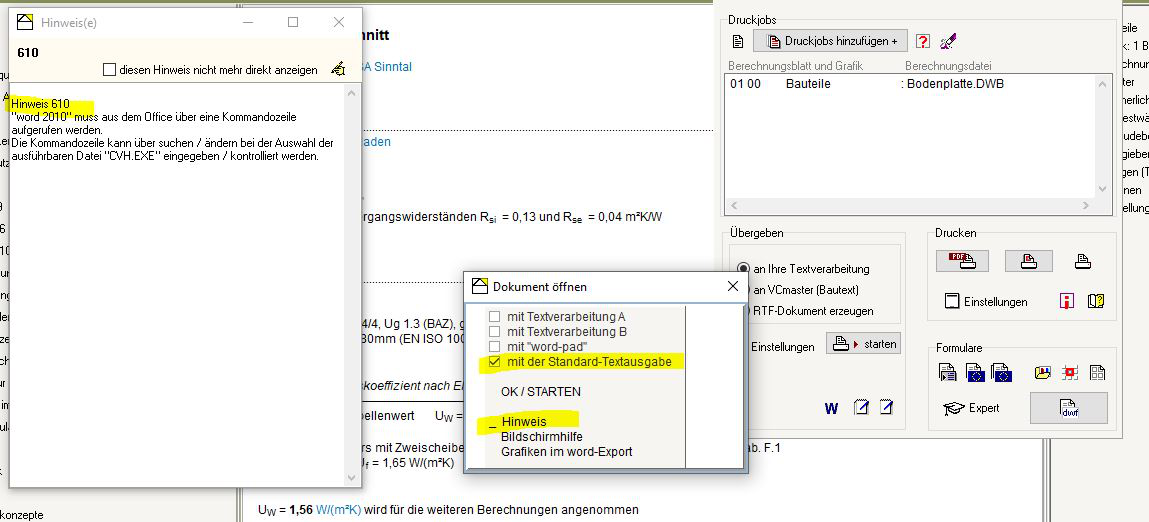The height and width of the screenshot is (522, 1149).
Task: Check 'diesen Hinweis nicht mehr direkt anzeigen'
Action: coord(110,70)
